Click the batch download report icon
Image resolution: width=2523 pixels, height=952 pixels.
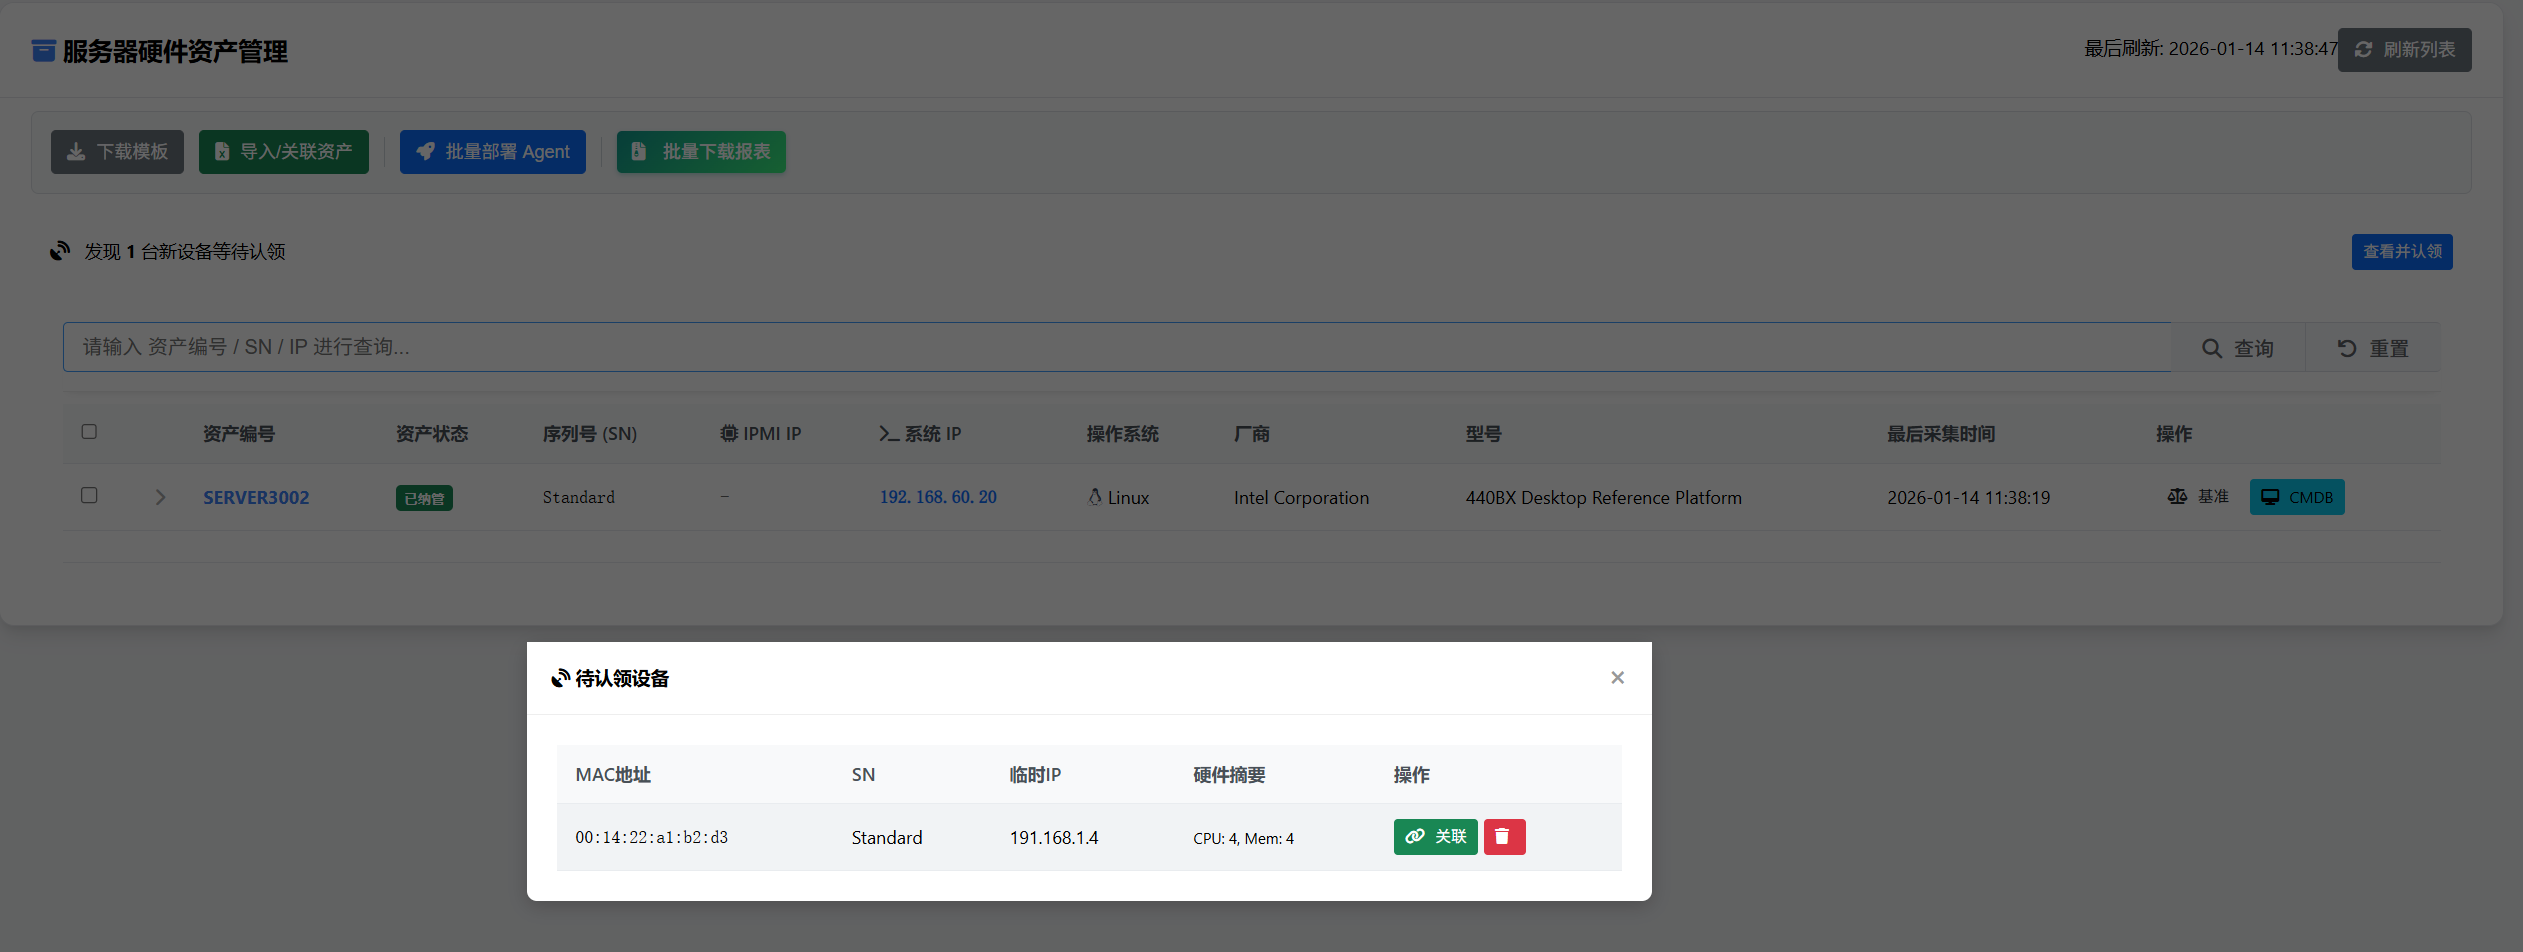point(638,151)
